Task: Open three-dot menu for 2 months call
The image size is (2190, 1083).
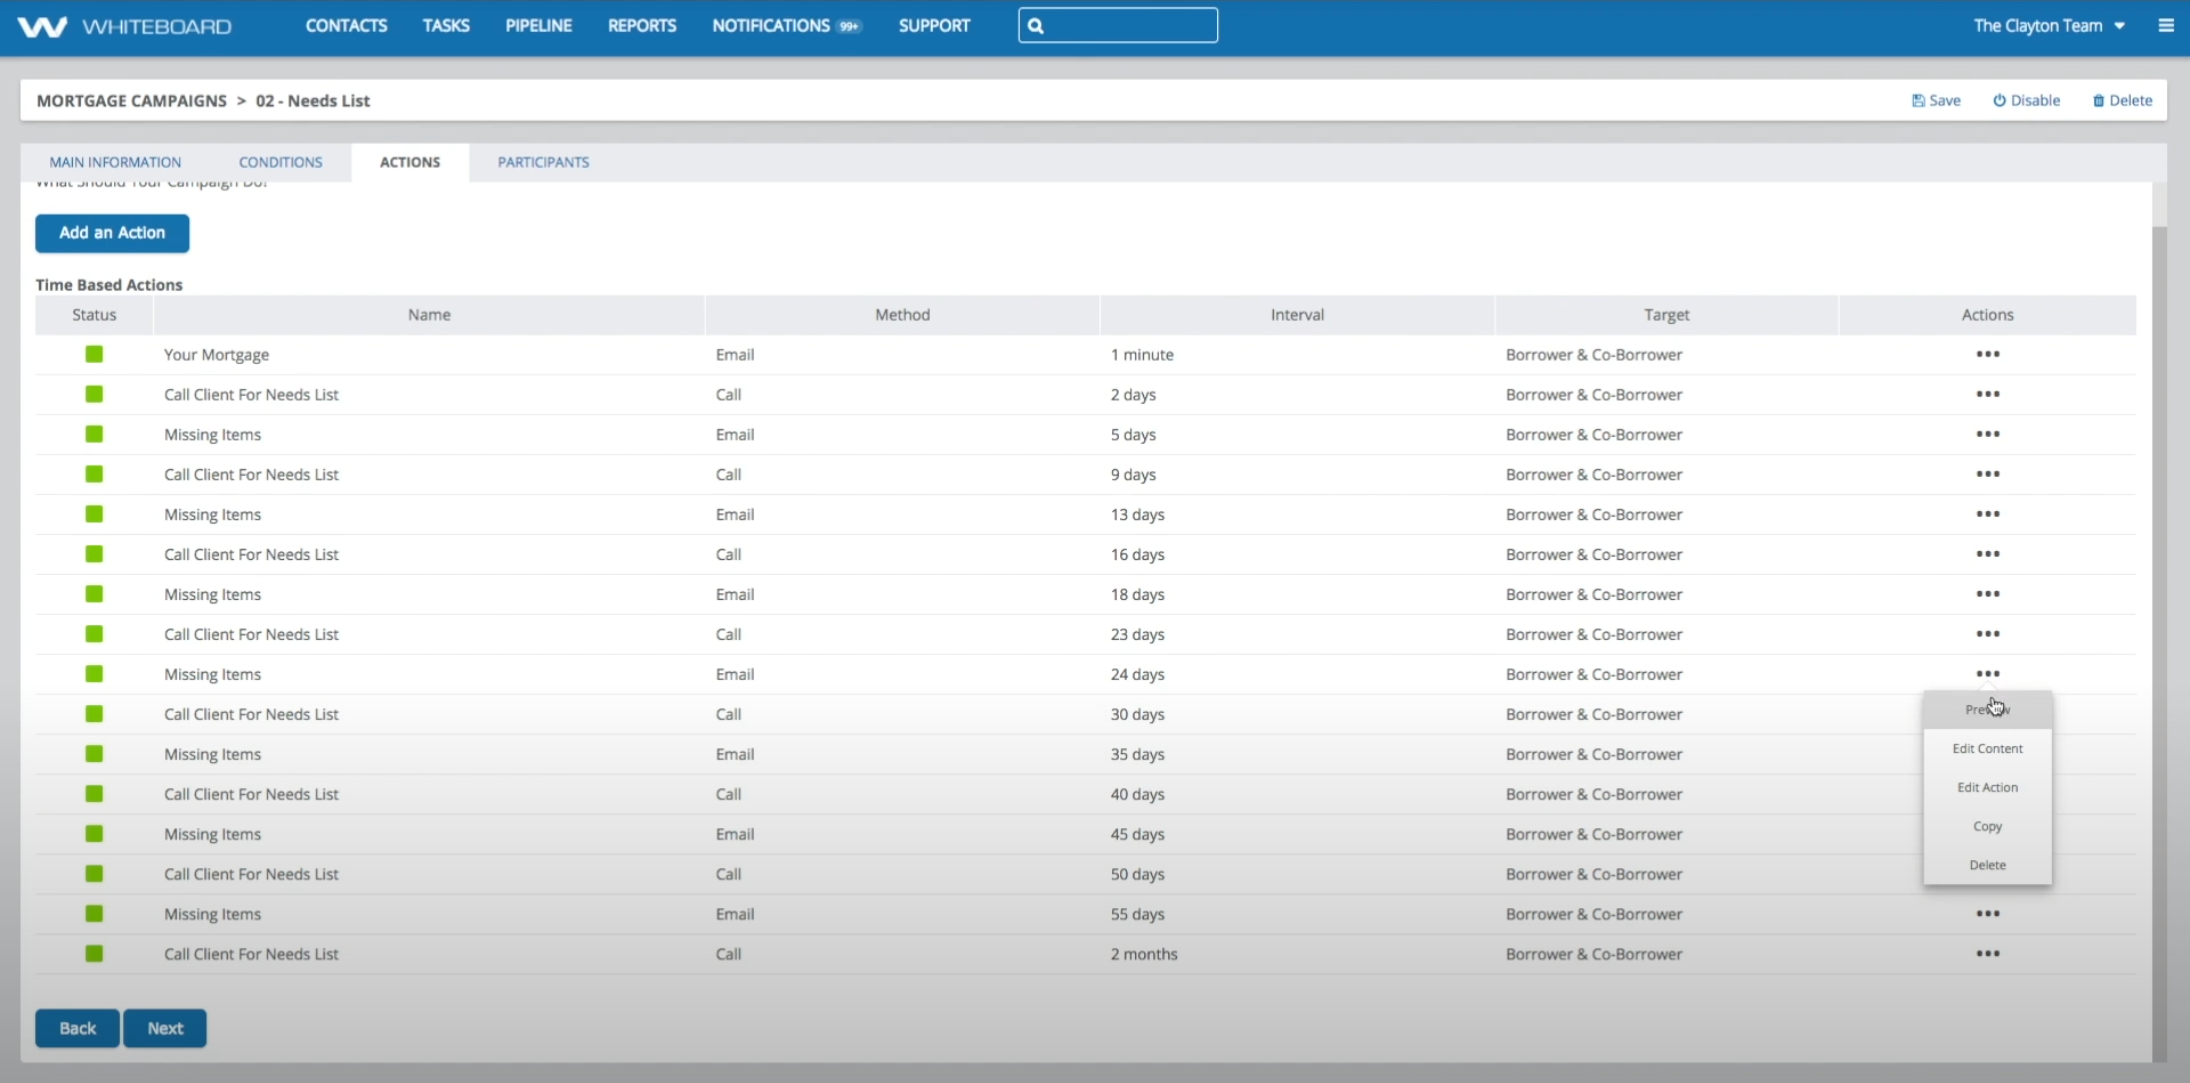Action: [1987, 954]
